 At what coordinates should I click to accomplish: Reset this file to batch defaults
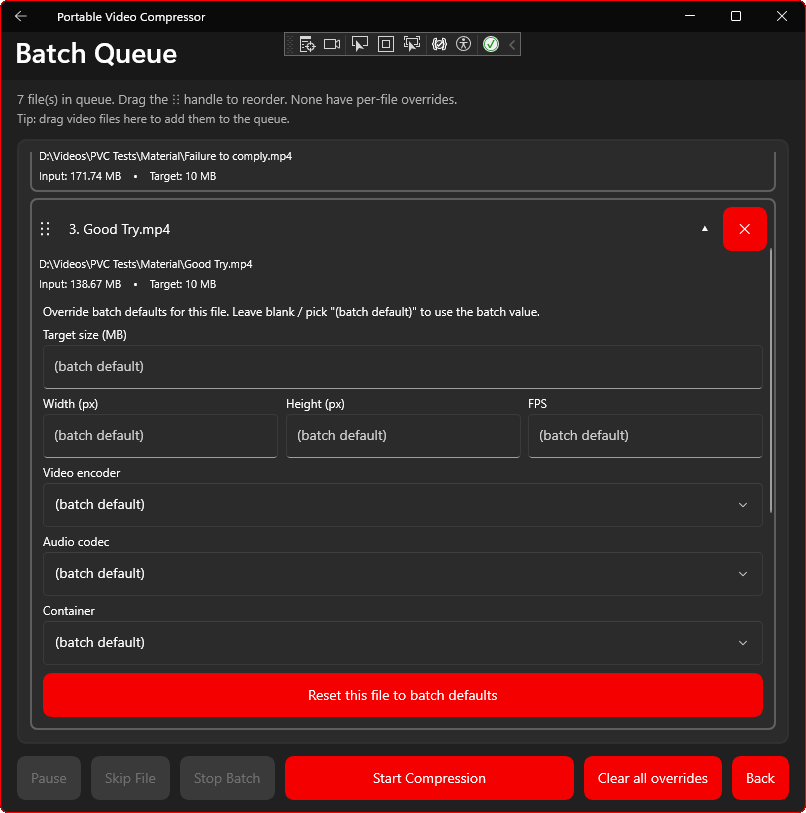pyautogui.click(x=402, y=695)
